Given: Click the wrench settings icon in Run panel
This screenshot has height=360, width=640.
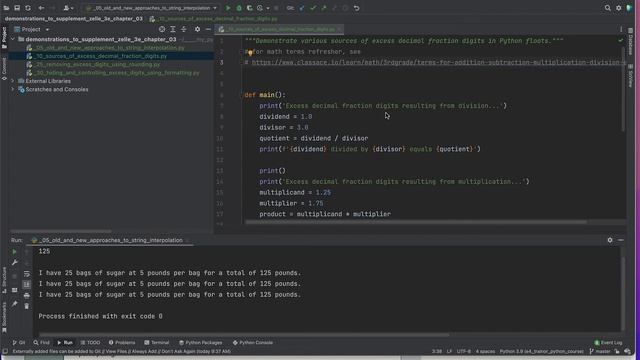Looking at the screenshot, I should pyautogui.click(x=14, y=262).
